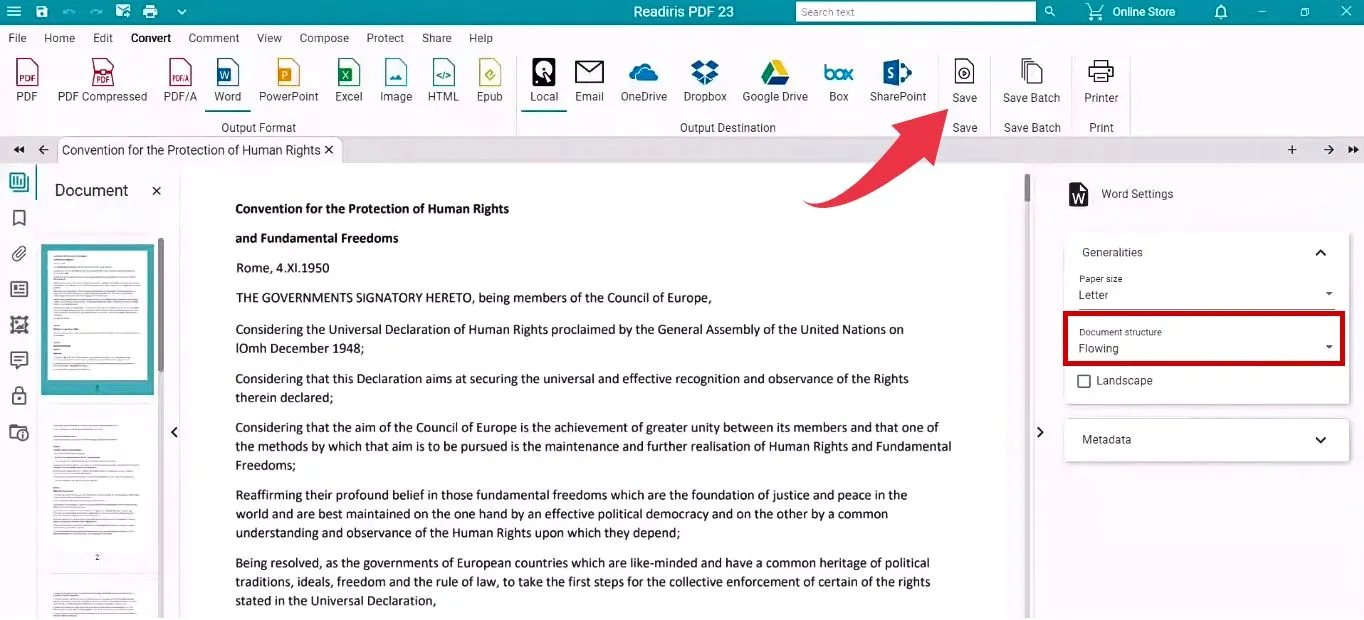The image size is (1364, 620).
Task: Choose Box output destination
Action: [839, 80]
